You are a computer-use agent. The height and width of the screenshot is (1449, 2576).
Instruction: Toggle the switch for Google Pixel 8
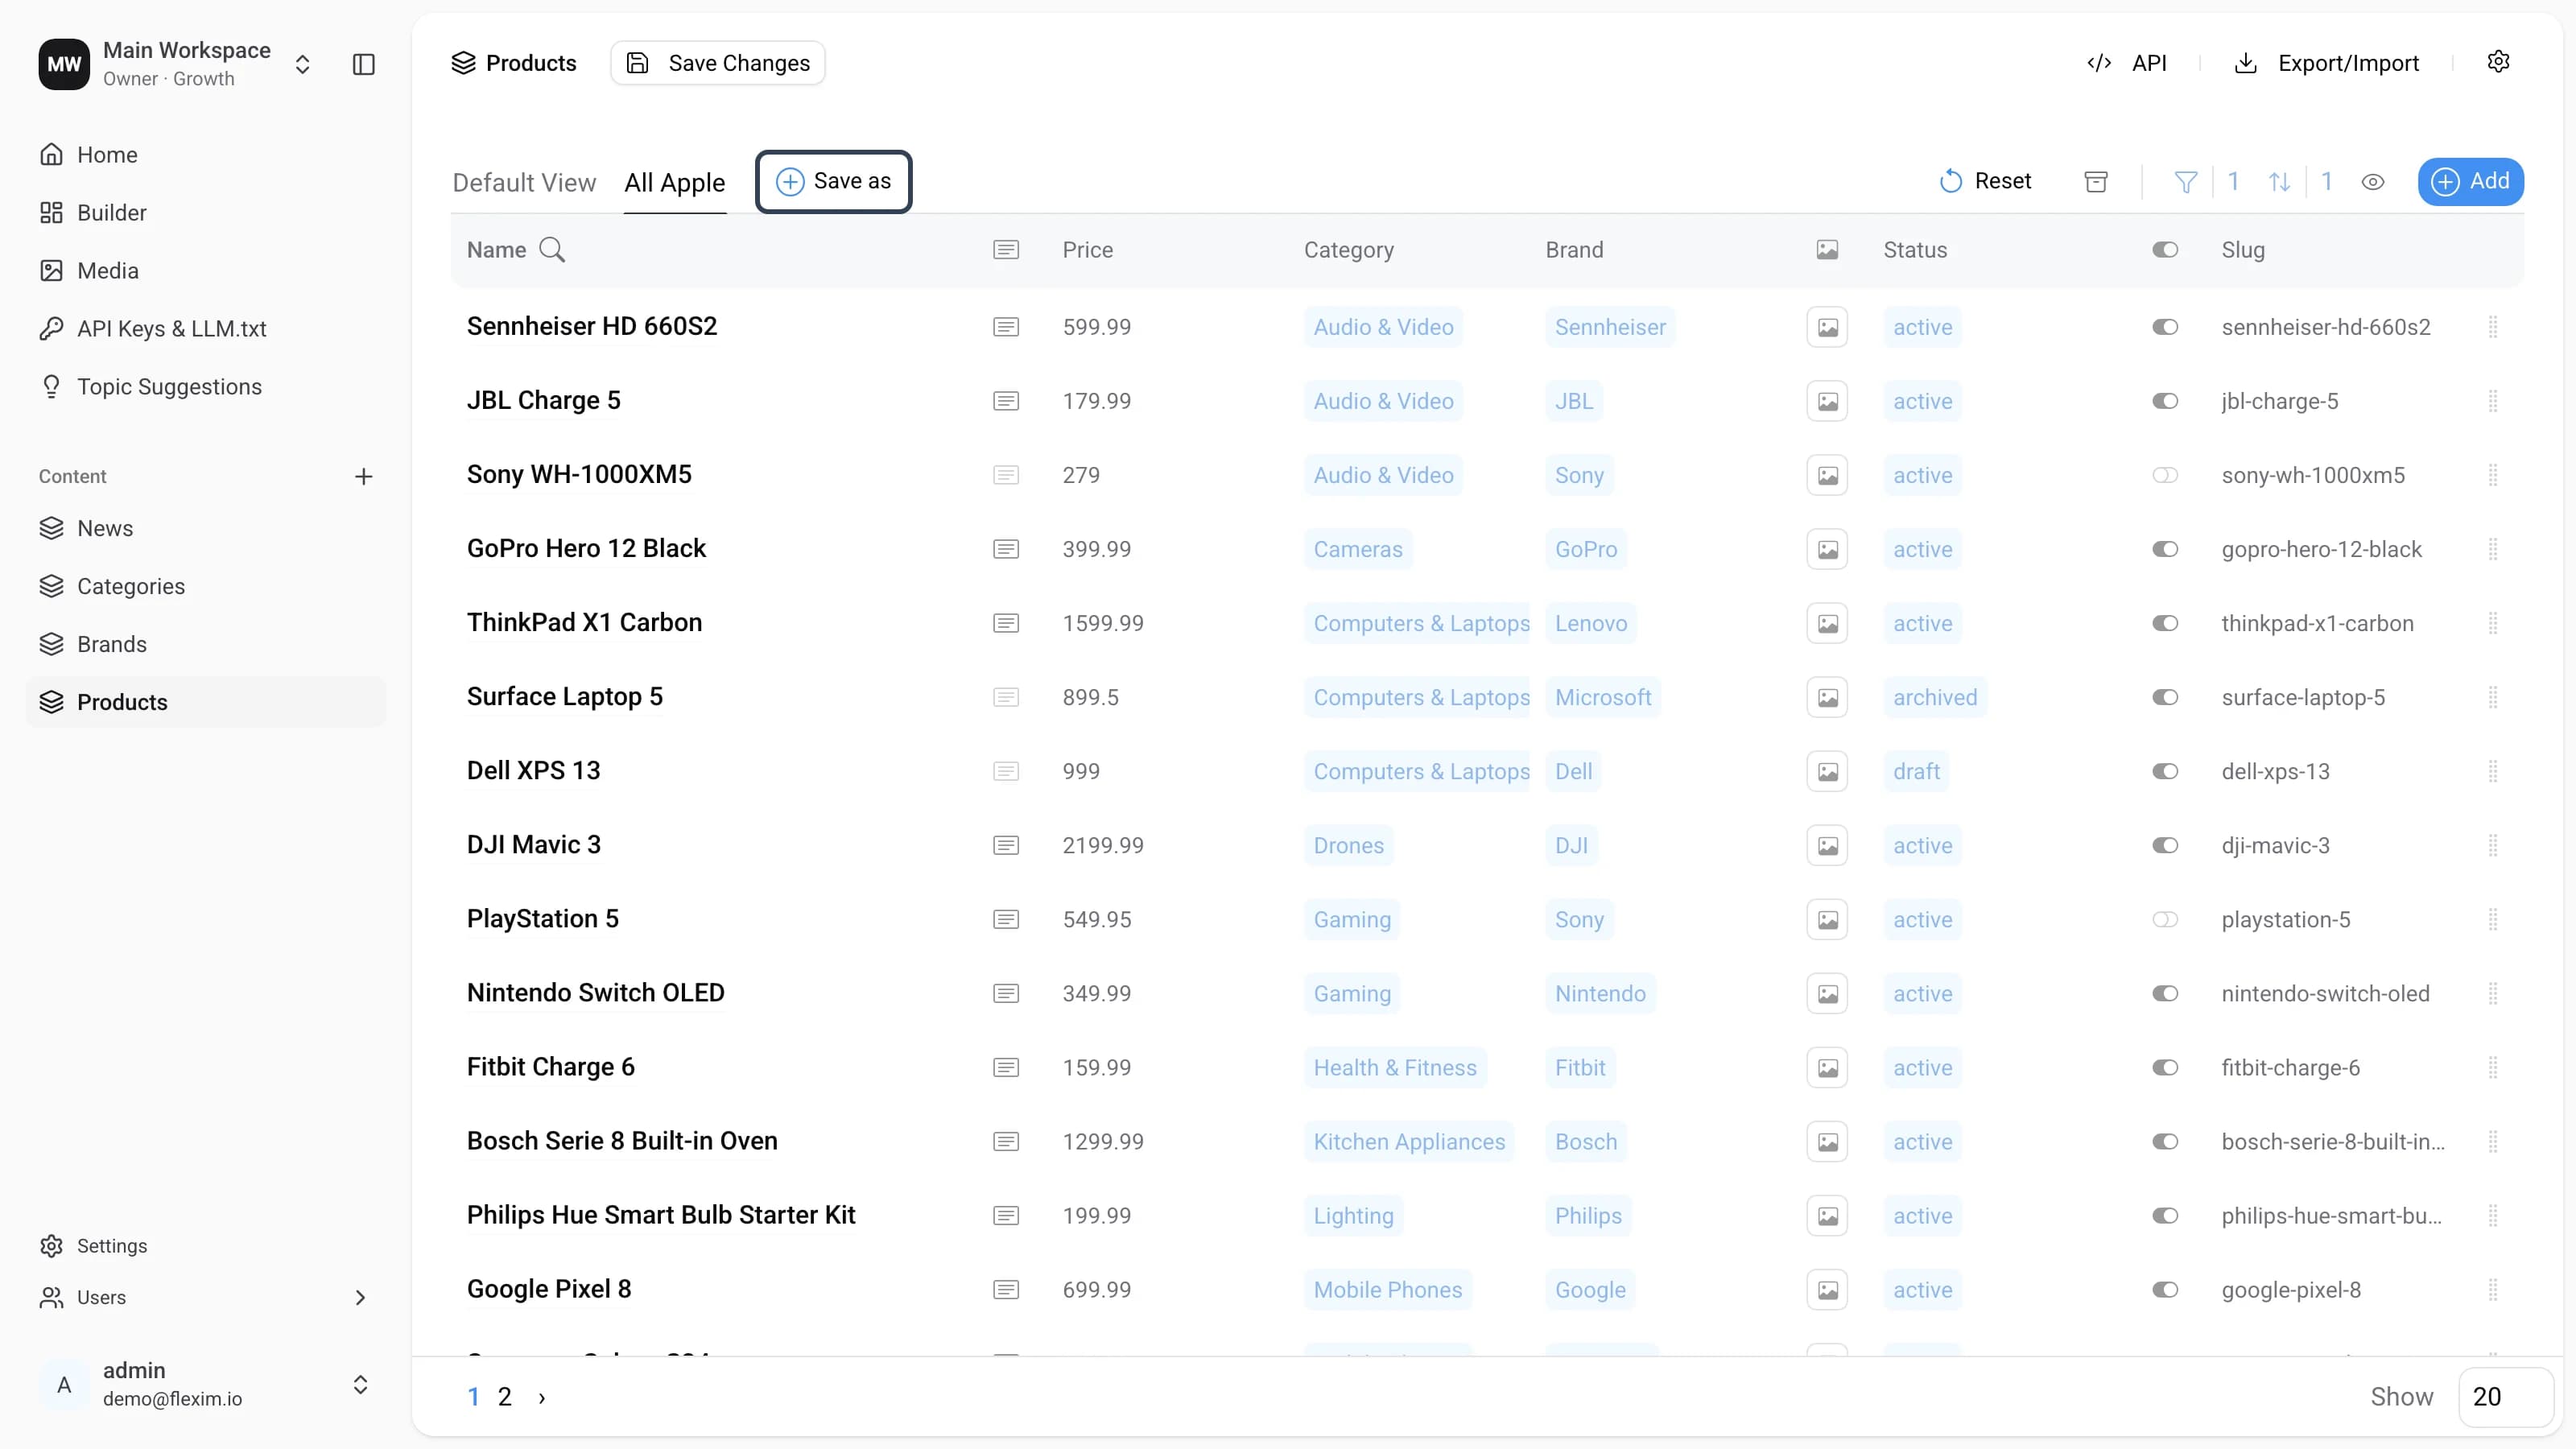pyautogui.click(x=2165, y=1289)
